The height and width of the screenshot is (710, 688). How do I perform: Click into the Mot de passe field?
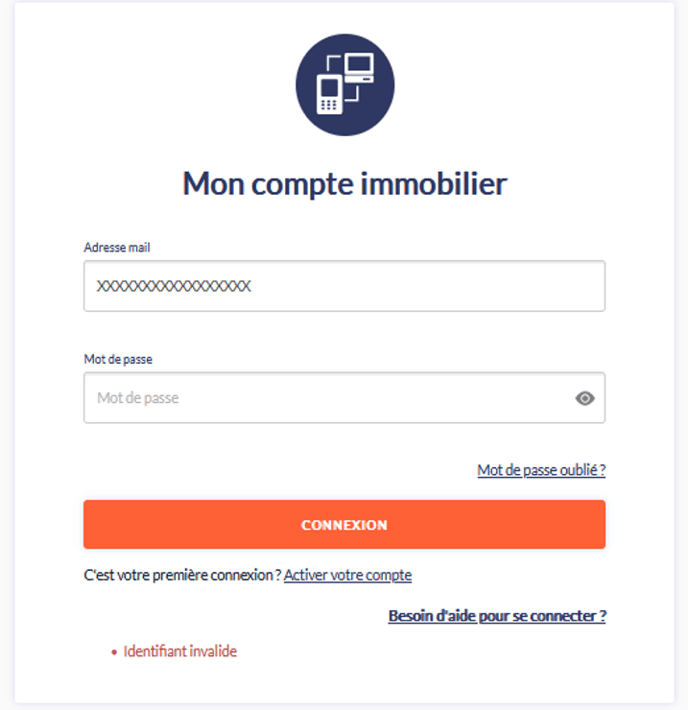coord(344,398)
